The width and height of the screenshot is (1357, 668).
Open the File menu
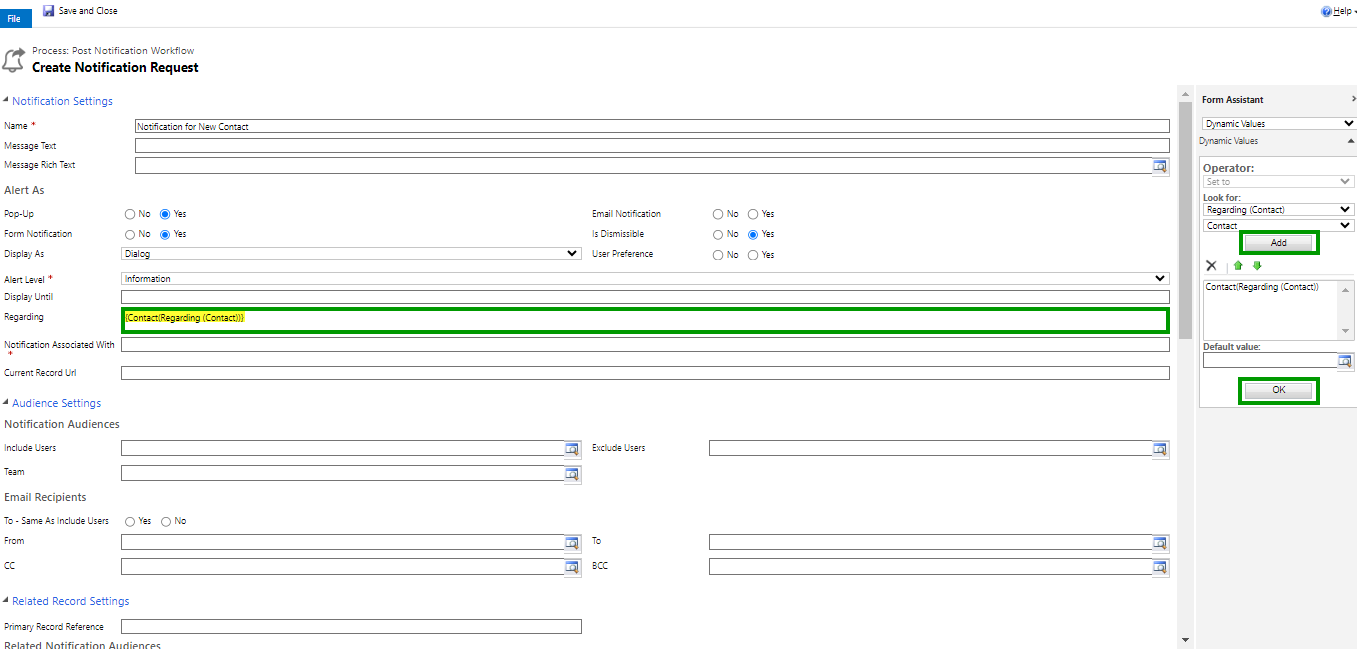(14, 19)
